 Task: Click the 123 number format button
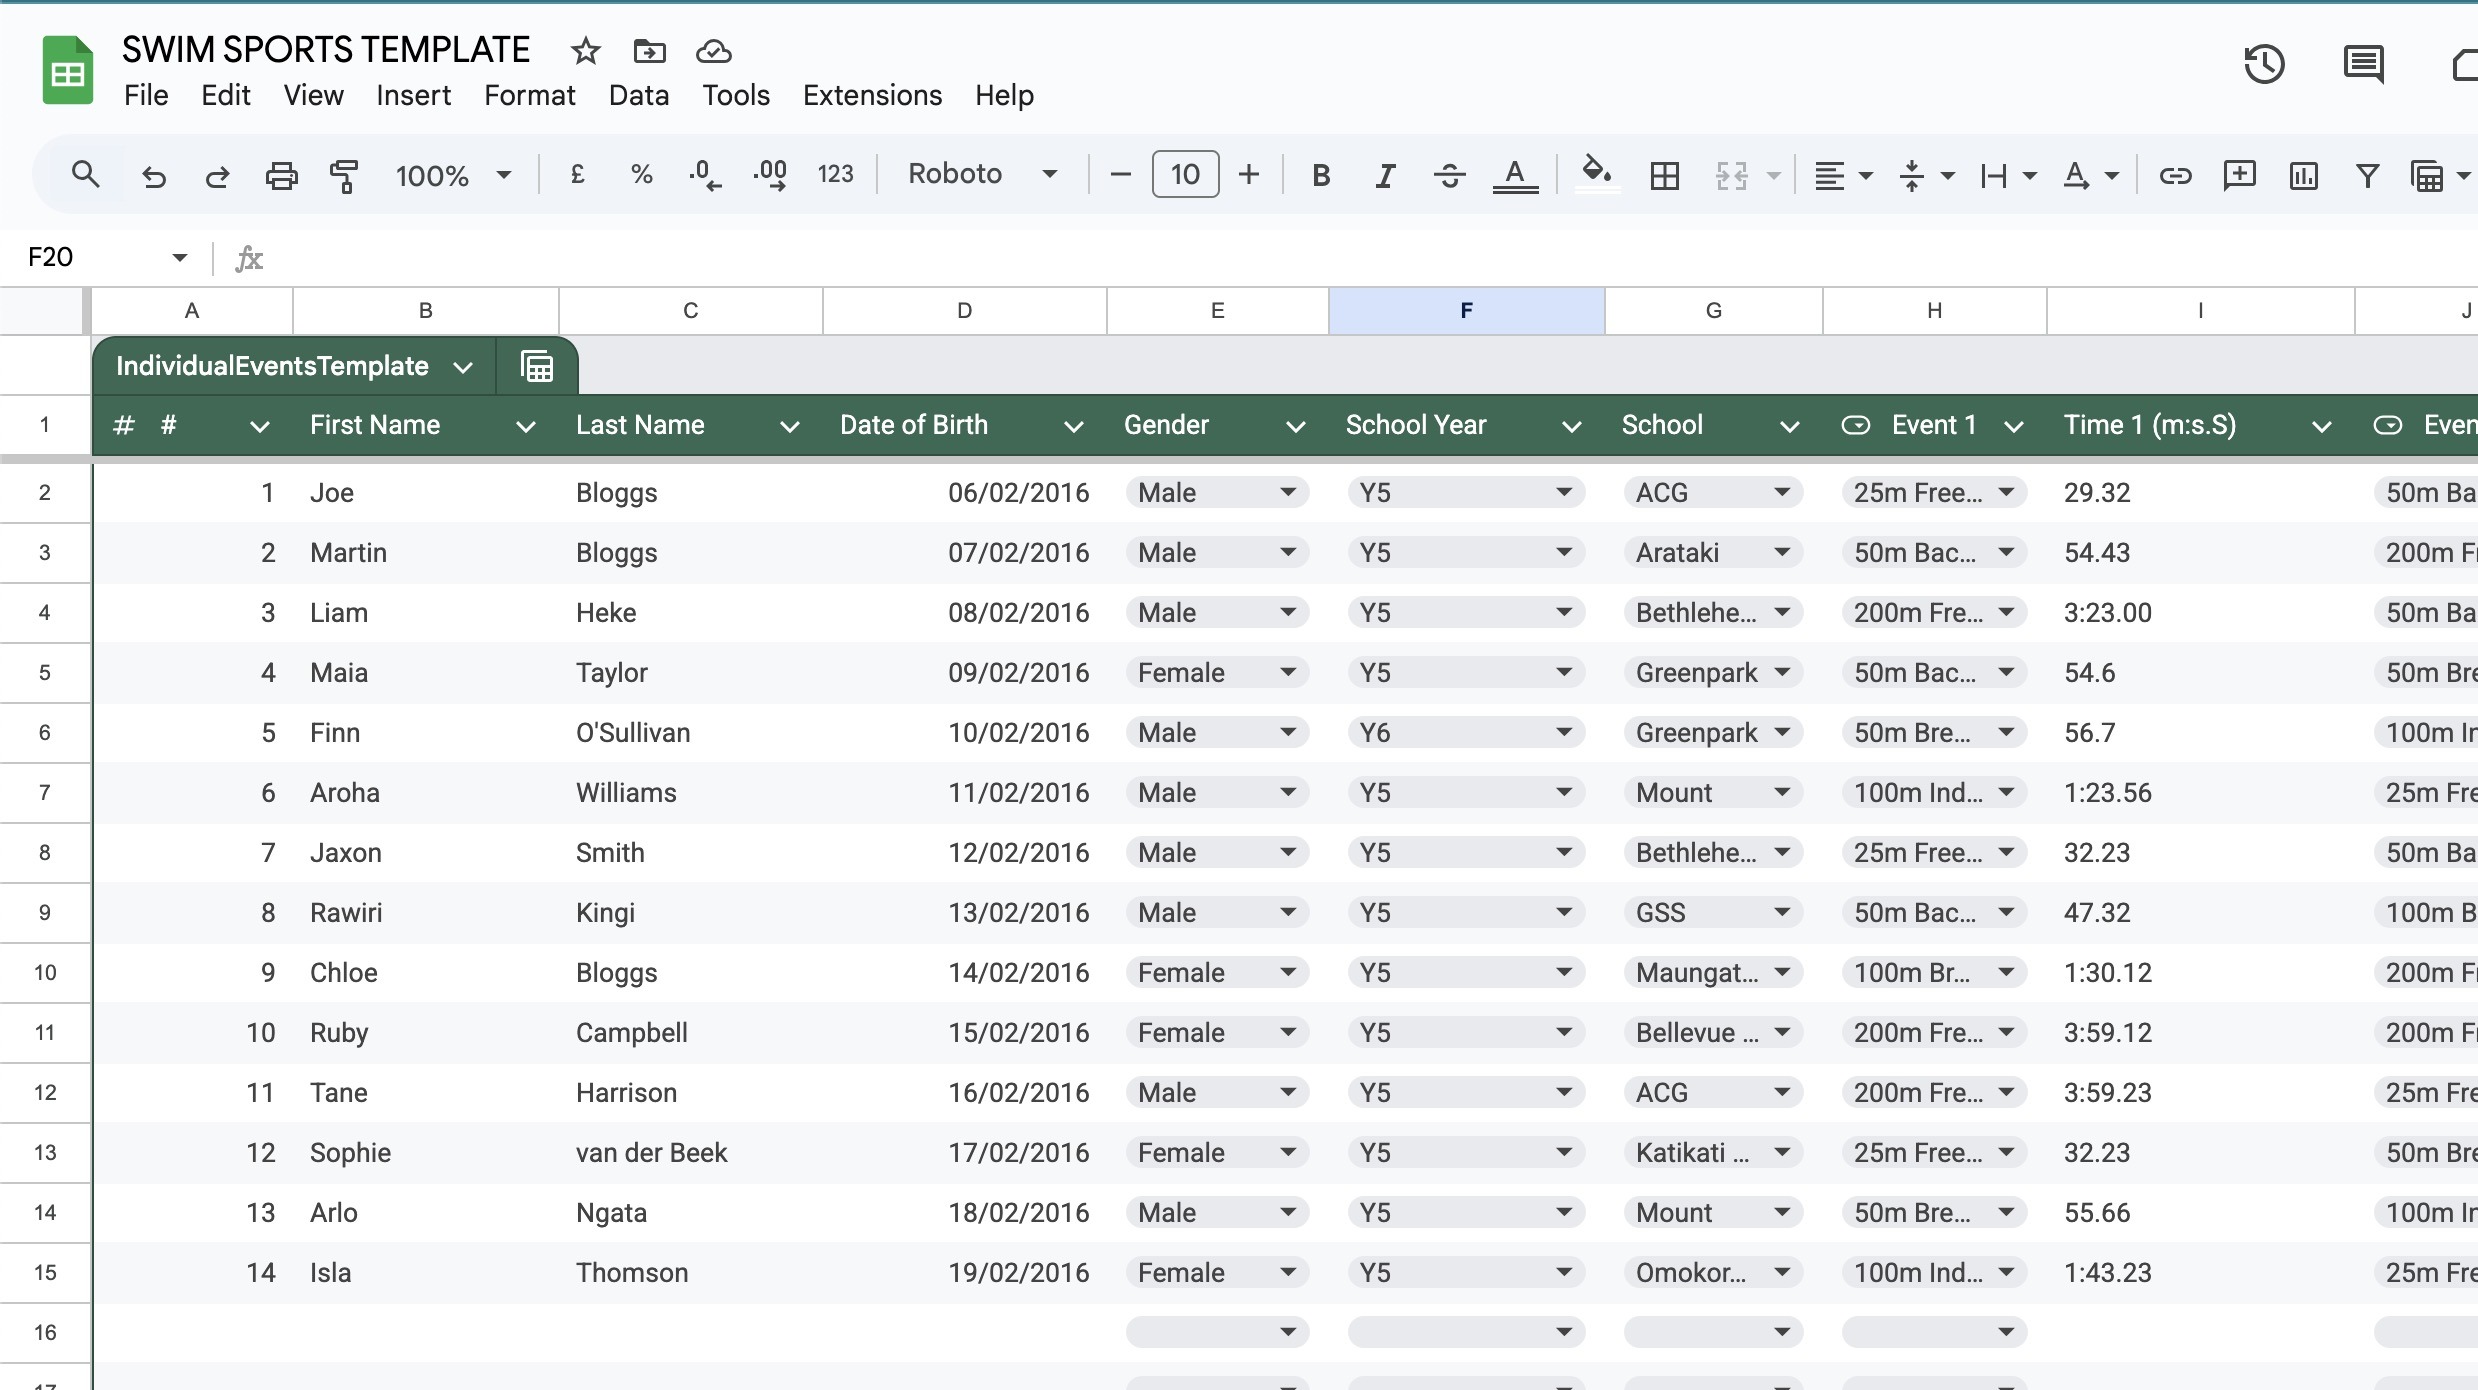tap(834, 175)
